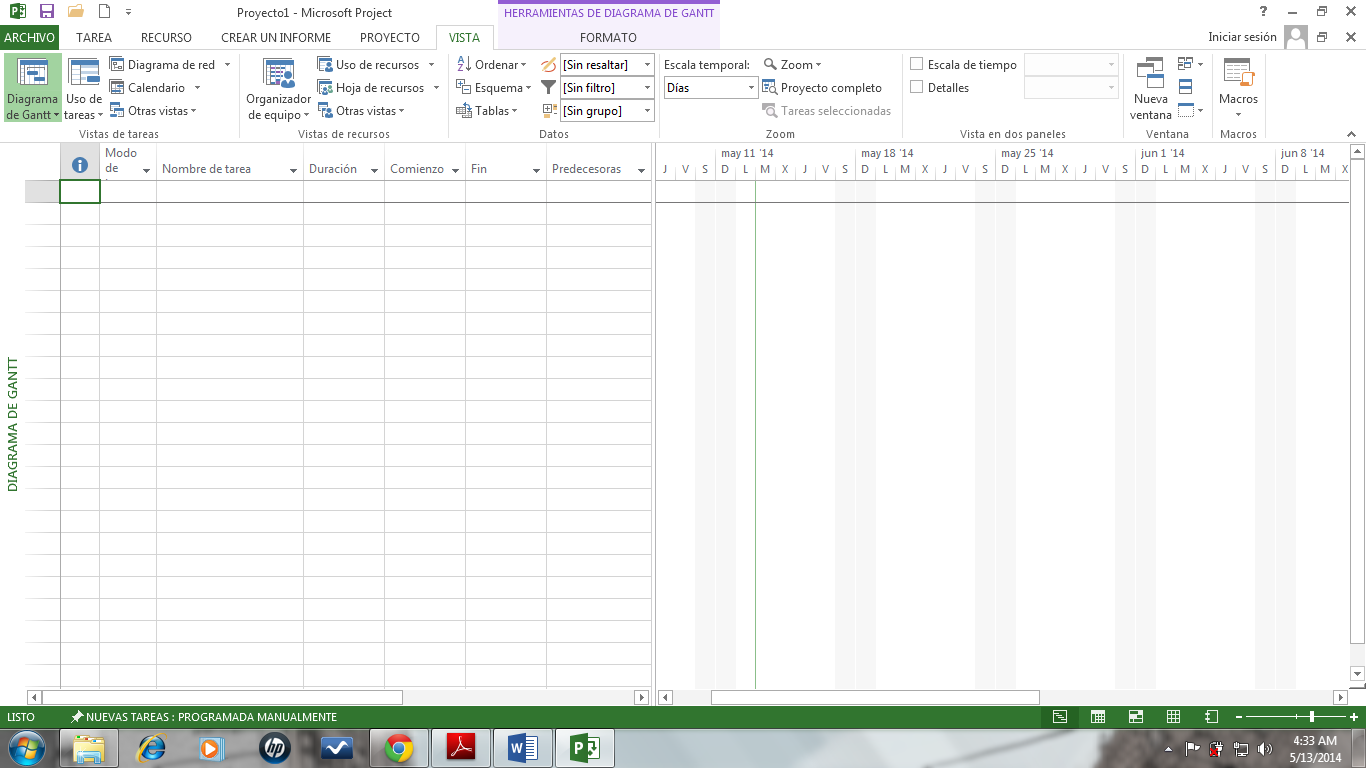Click the zoom slider in status bar
Screen dimensions: 1366x768
[x=1311, y=717]
